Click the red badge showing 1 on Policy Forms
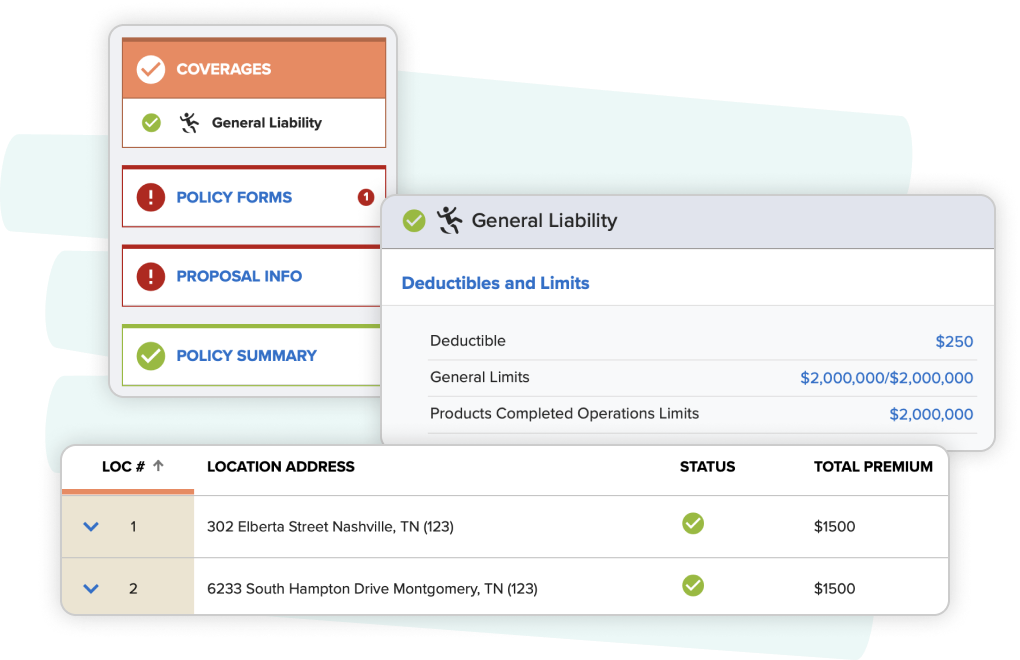 366,197
